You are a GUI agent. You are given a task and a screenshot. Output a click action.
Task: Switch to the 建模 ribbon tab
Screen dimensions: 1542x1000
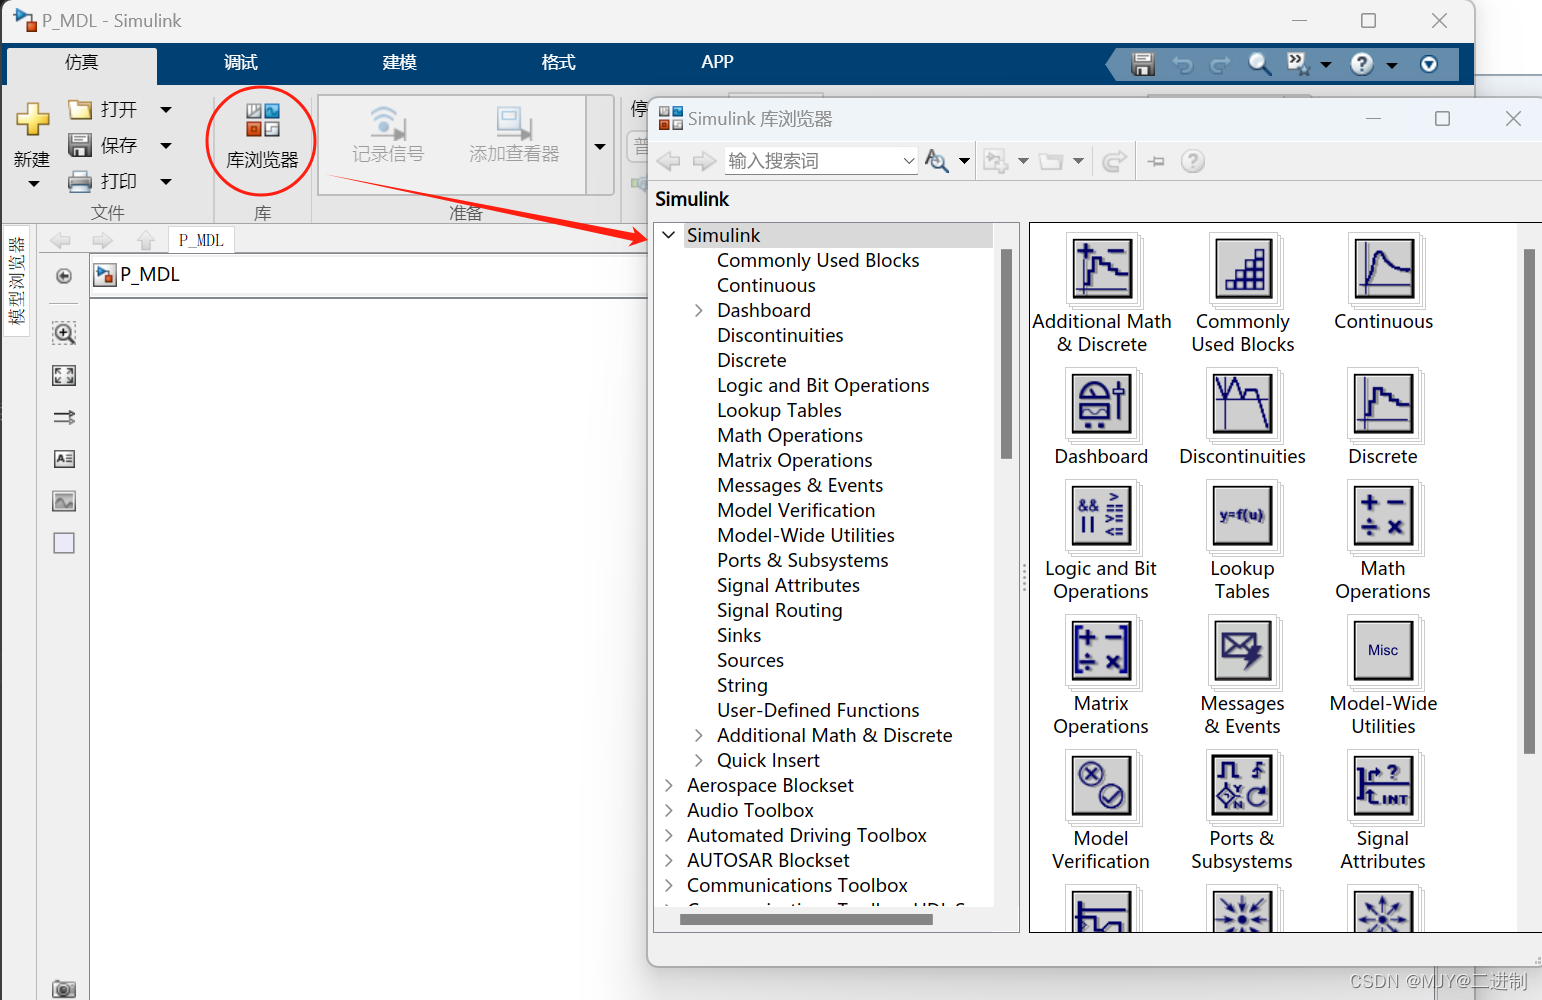coord(400,63)
